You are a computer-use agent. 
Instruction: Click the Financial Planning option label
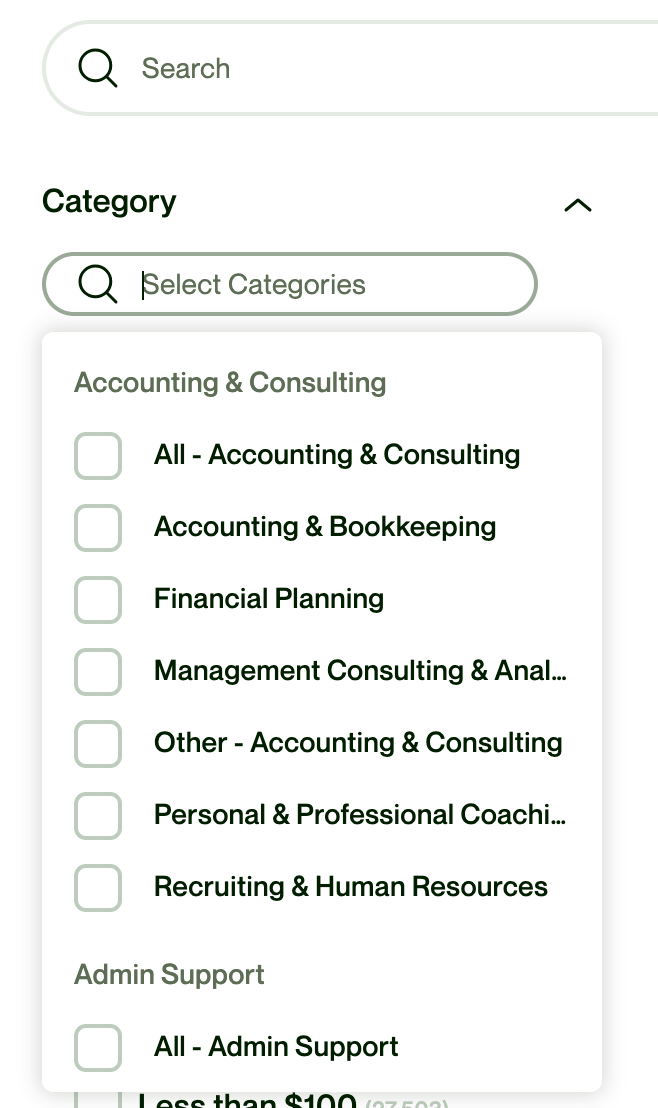pos(269,599)
